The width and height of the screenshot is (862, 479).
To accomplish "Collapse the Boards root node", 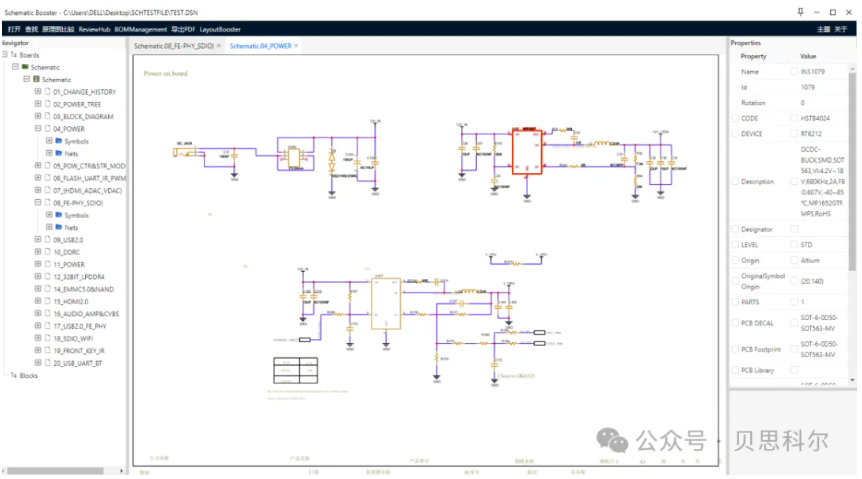I will pos(4,54).
